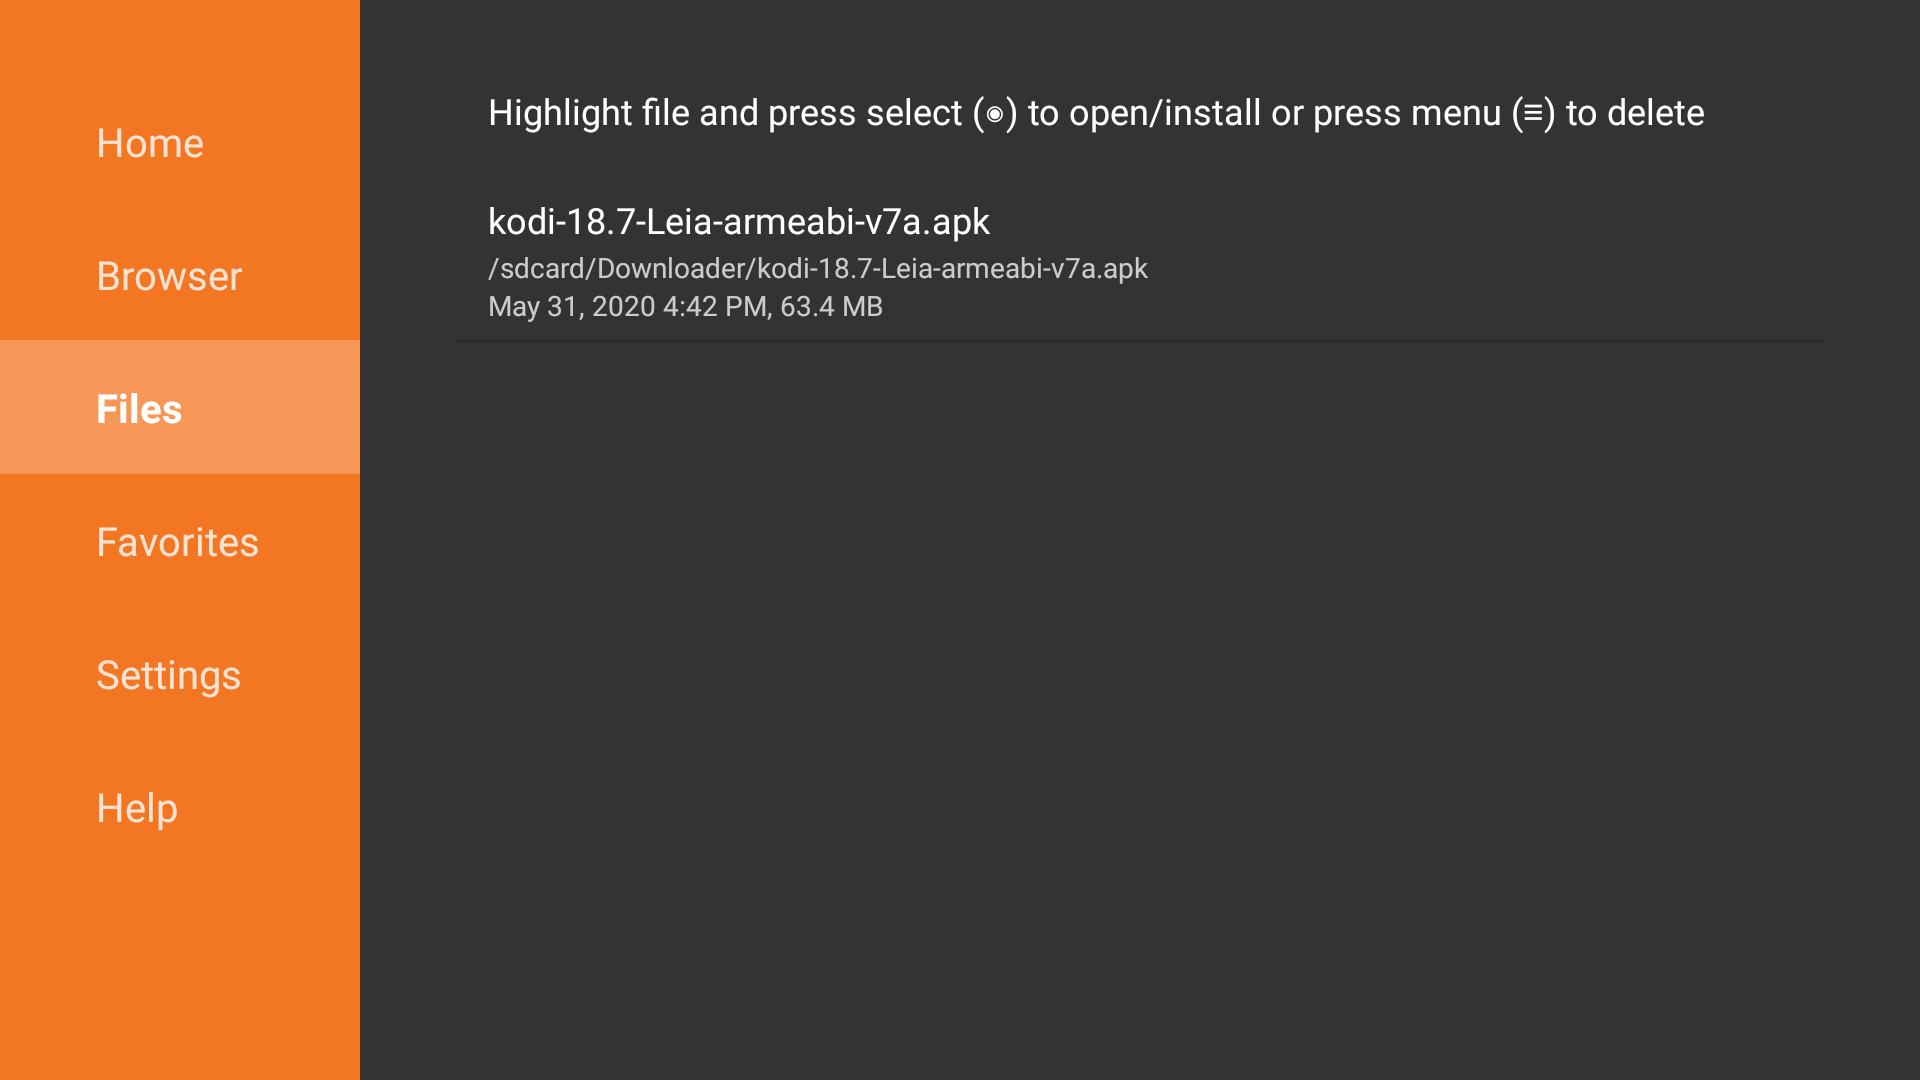Click the May 31, 2020 date text
The width and height of the screenshot is (1920, 1080).
tap(571, 306)
